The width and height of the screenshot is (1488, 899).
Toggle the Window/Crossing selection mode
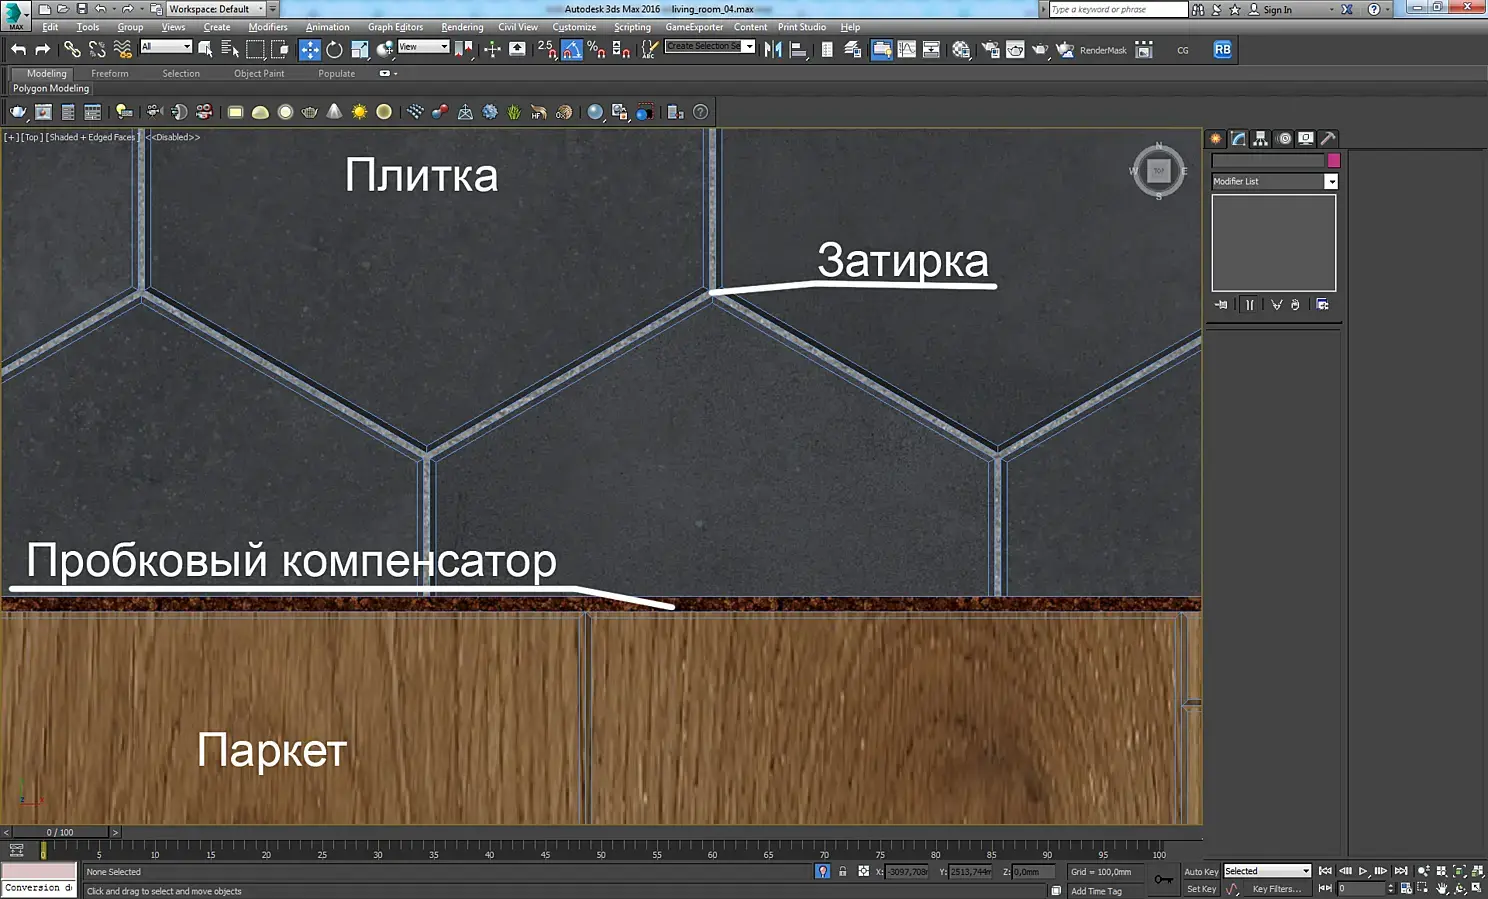point(280,49)
